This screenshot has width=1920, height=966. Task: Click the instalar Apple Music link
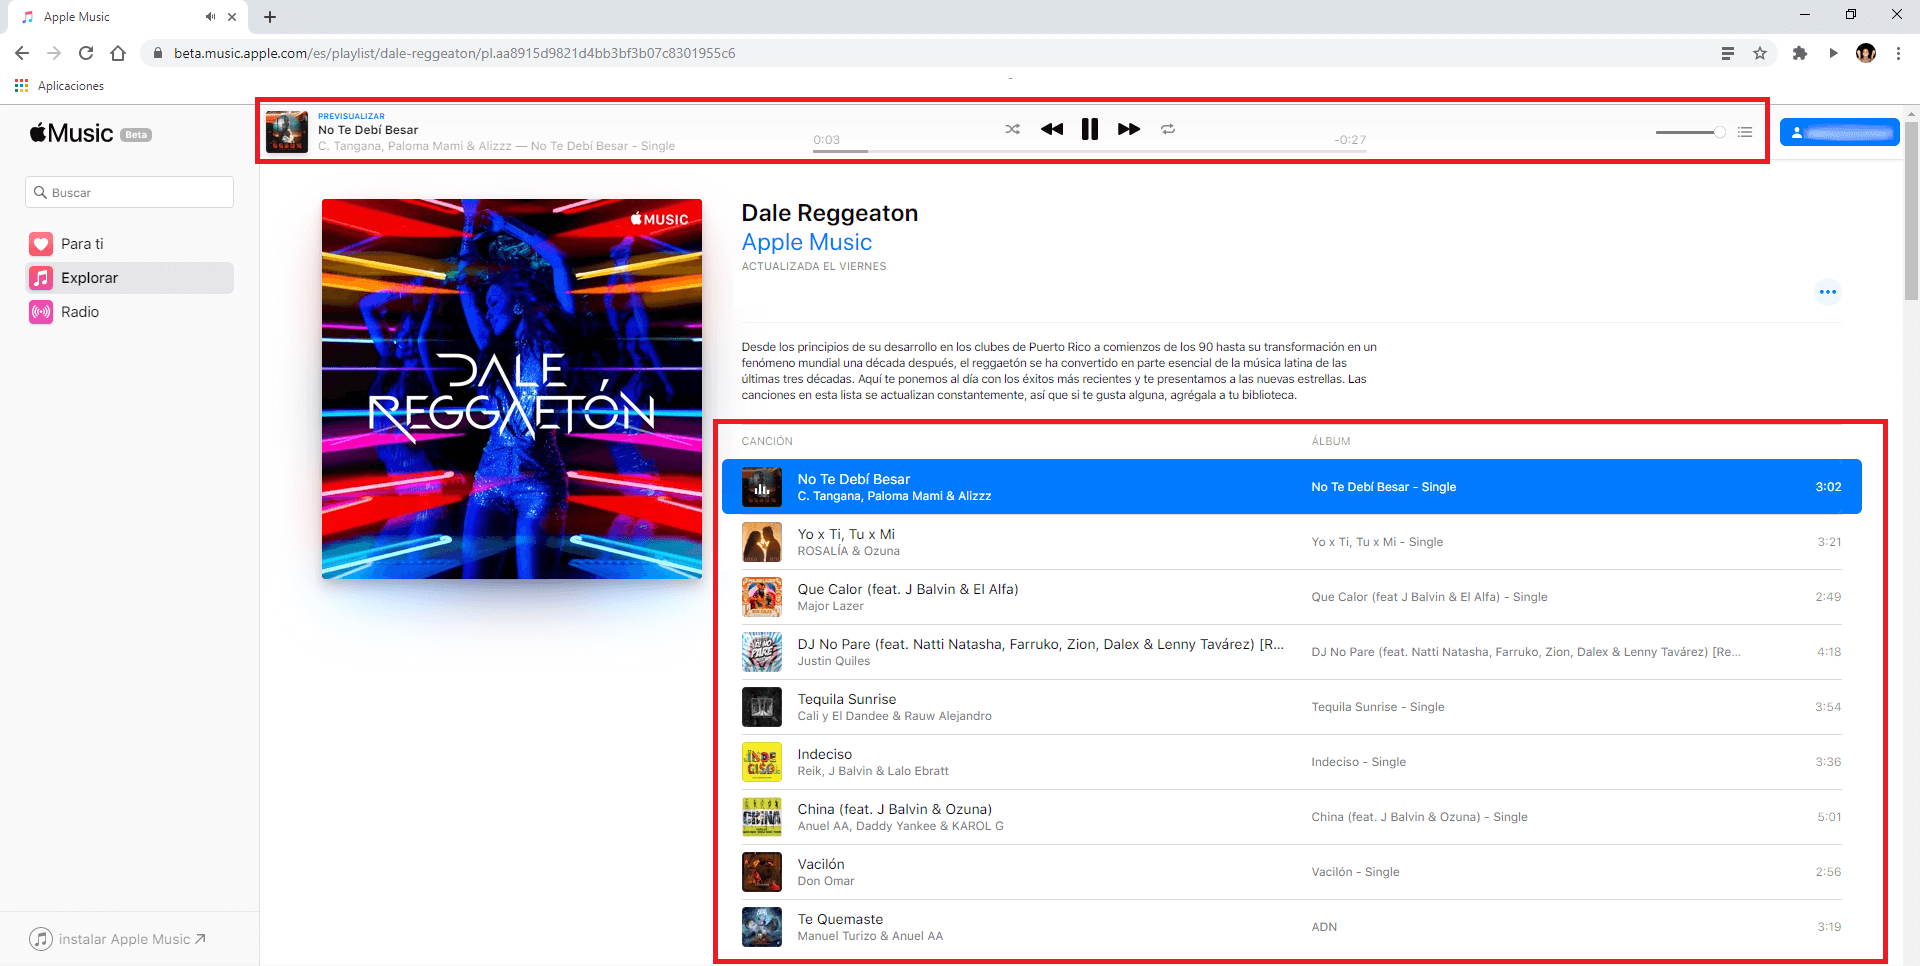(118, 939)
